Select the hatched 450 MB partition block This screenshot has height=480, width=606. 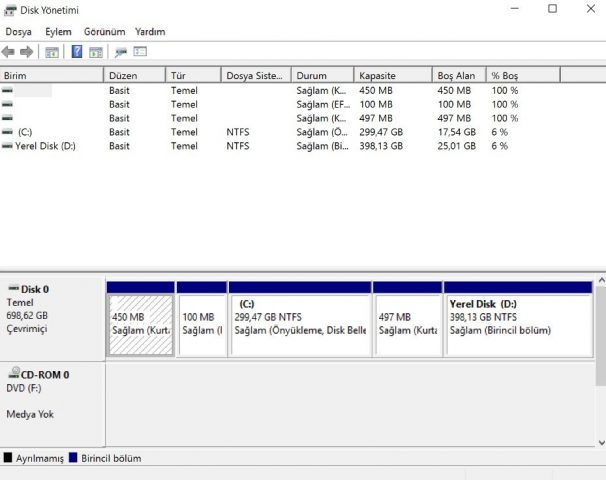(141, 320)
